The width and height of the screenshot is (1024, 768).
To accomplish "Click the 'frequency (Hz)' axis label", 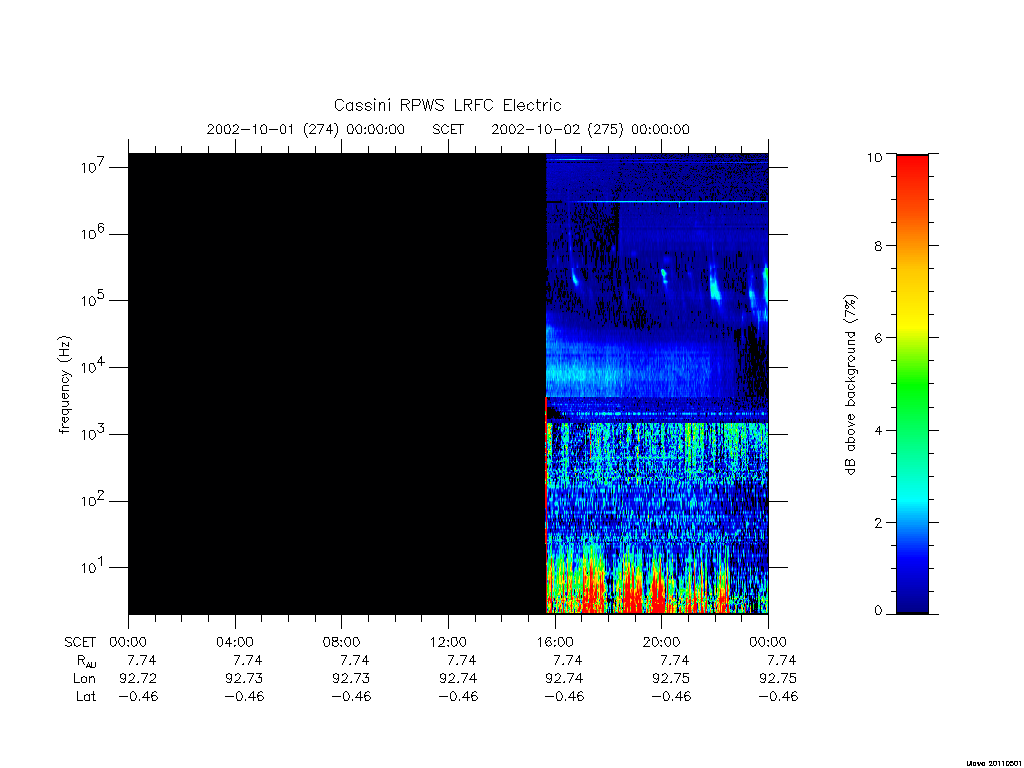I will click(x=64, y=385).
